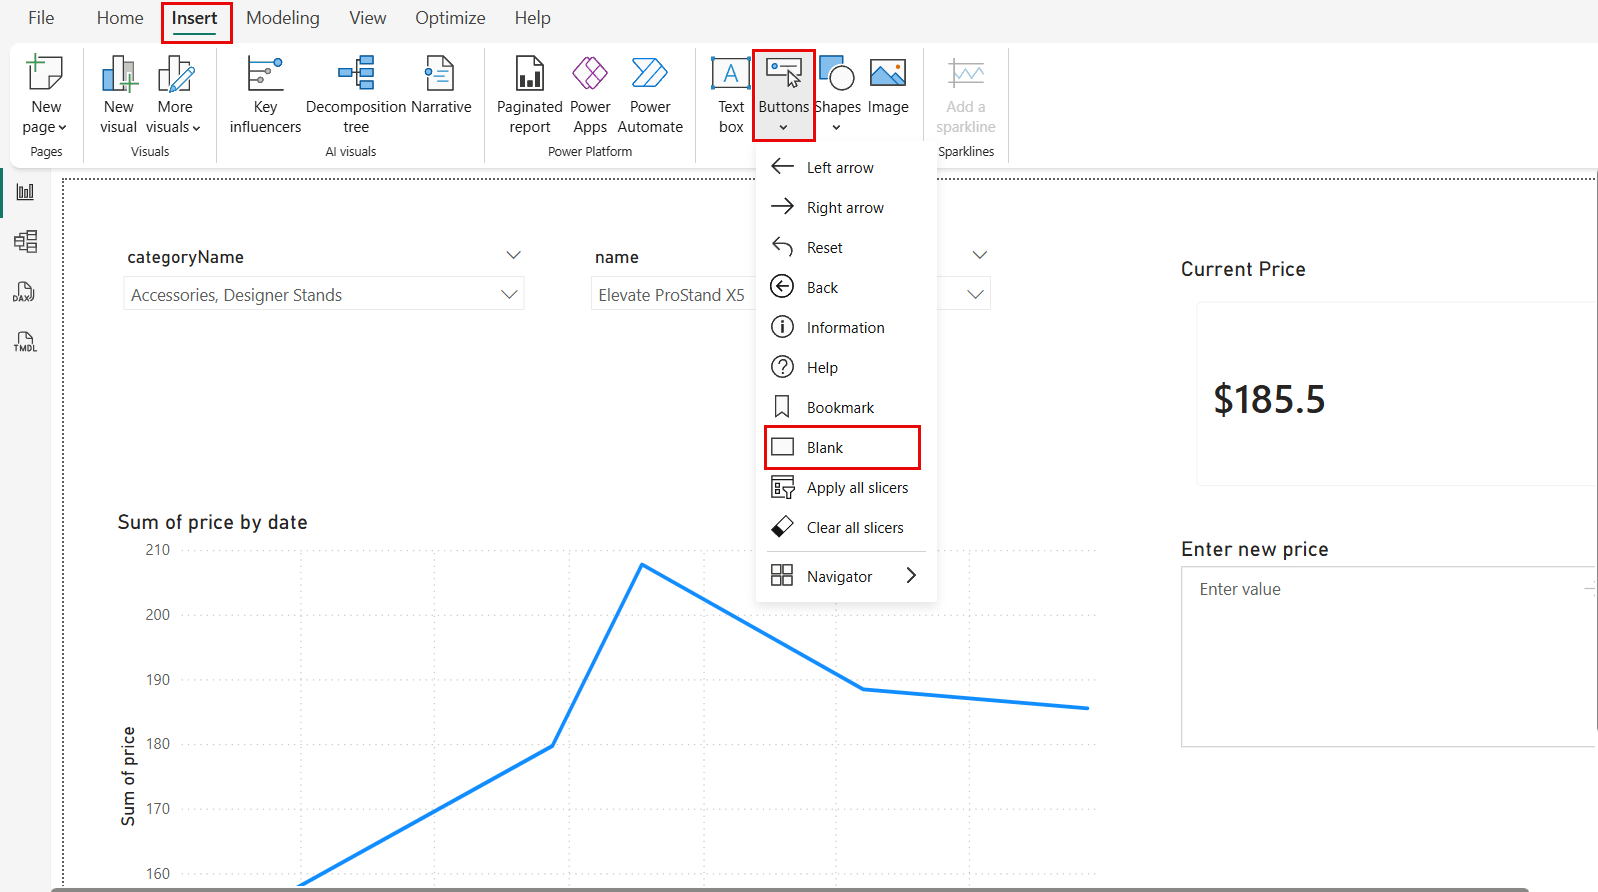Select Blank button option

point(842,447)
